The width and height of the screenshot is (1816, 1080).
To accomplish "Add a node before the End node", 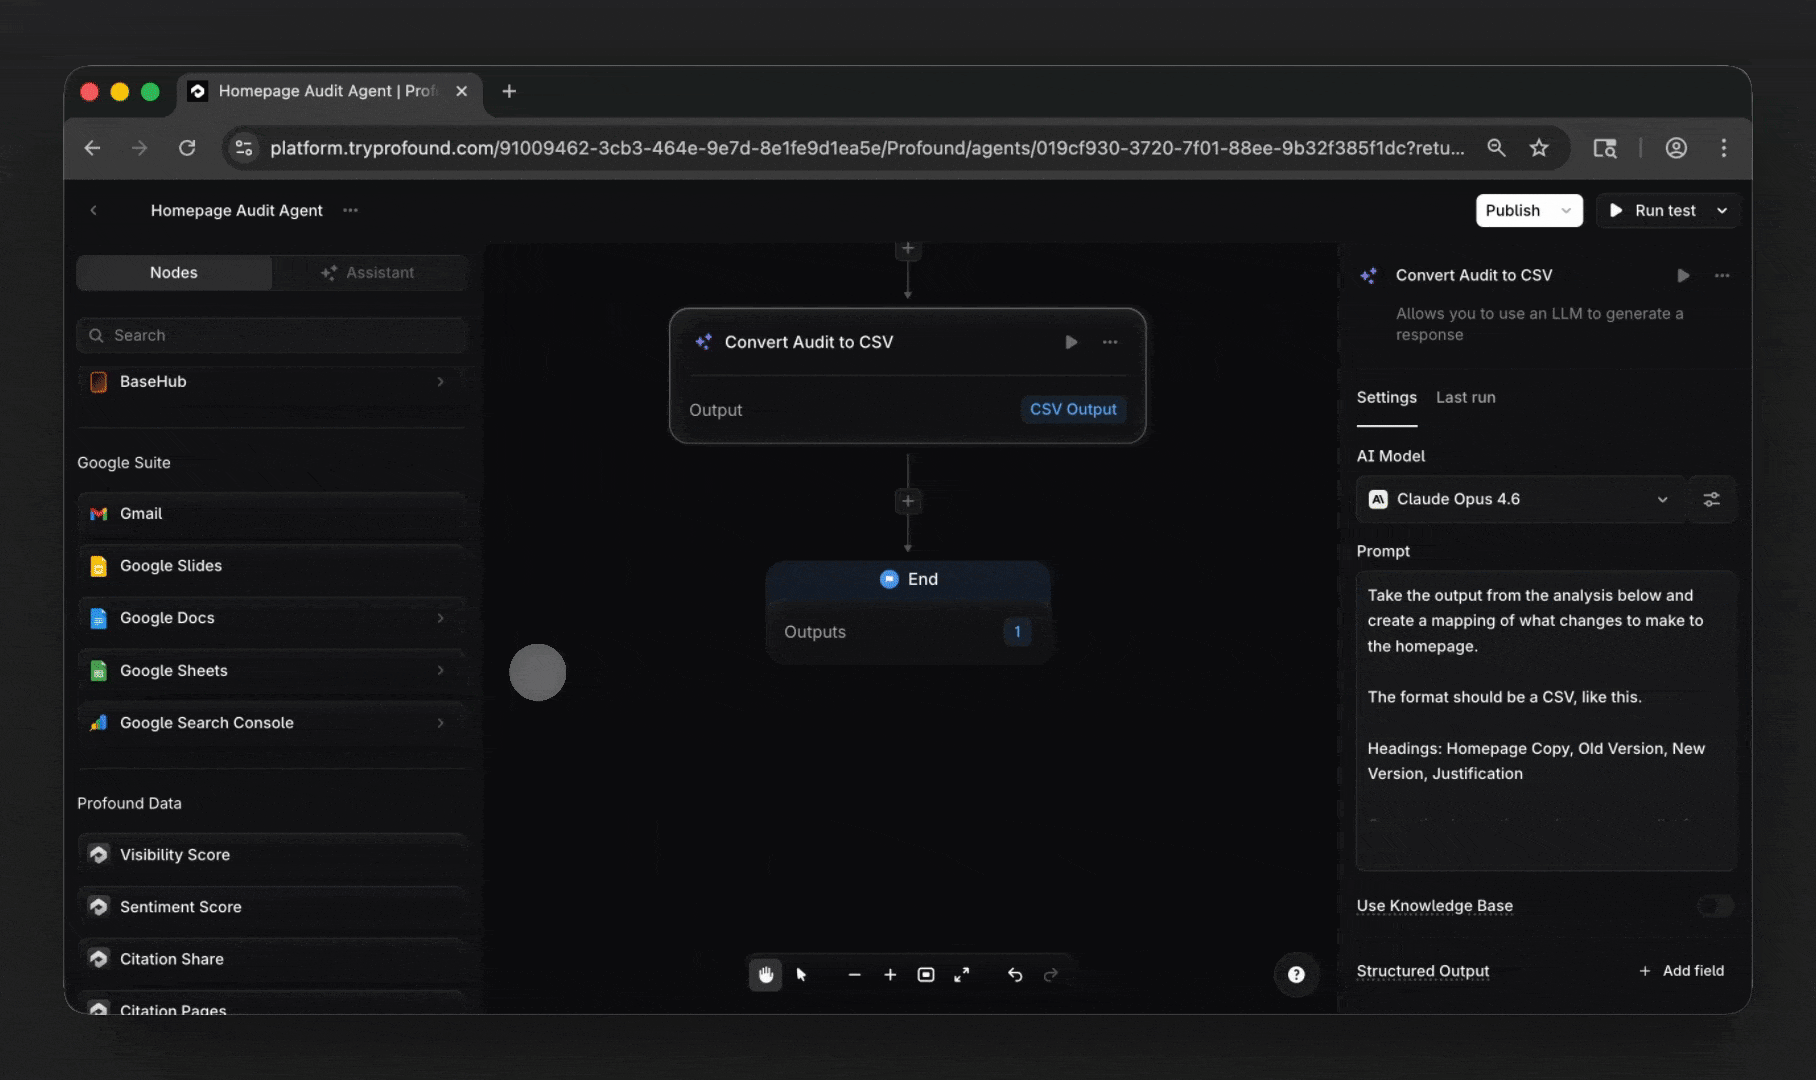I will 908,501.
